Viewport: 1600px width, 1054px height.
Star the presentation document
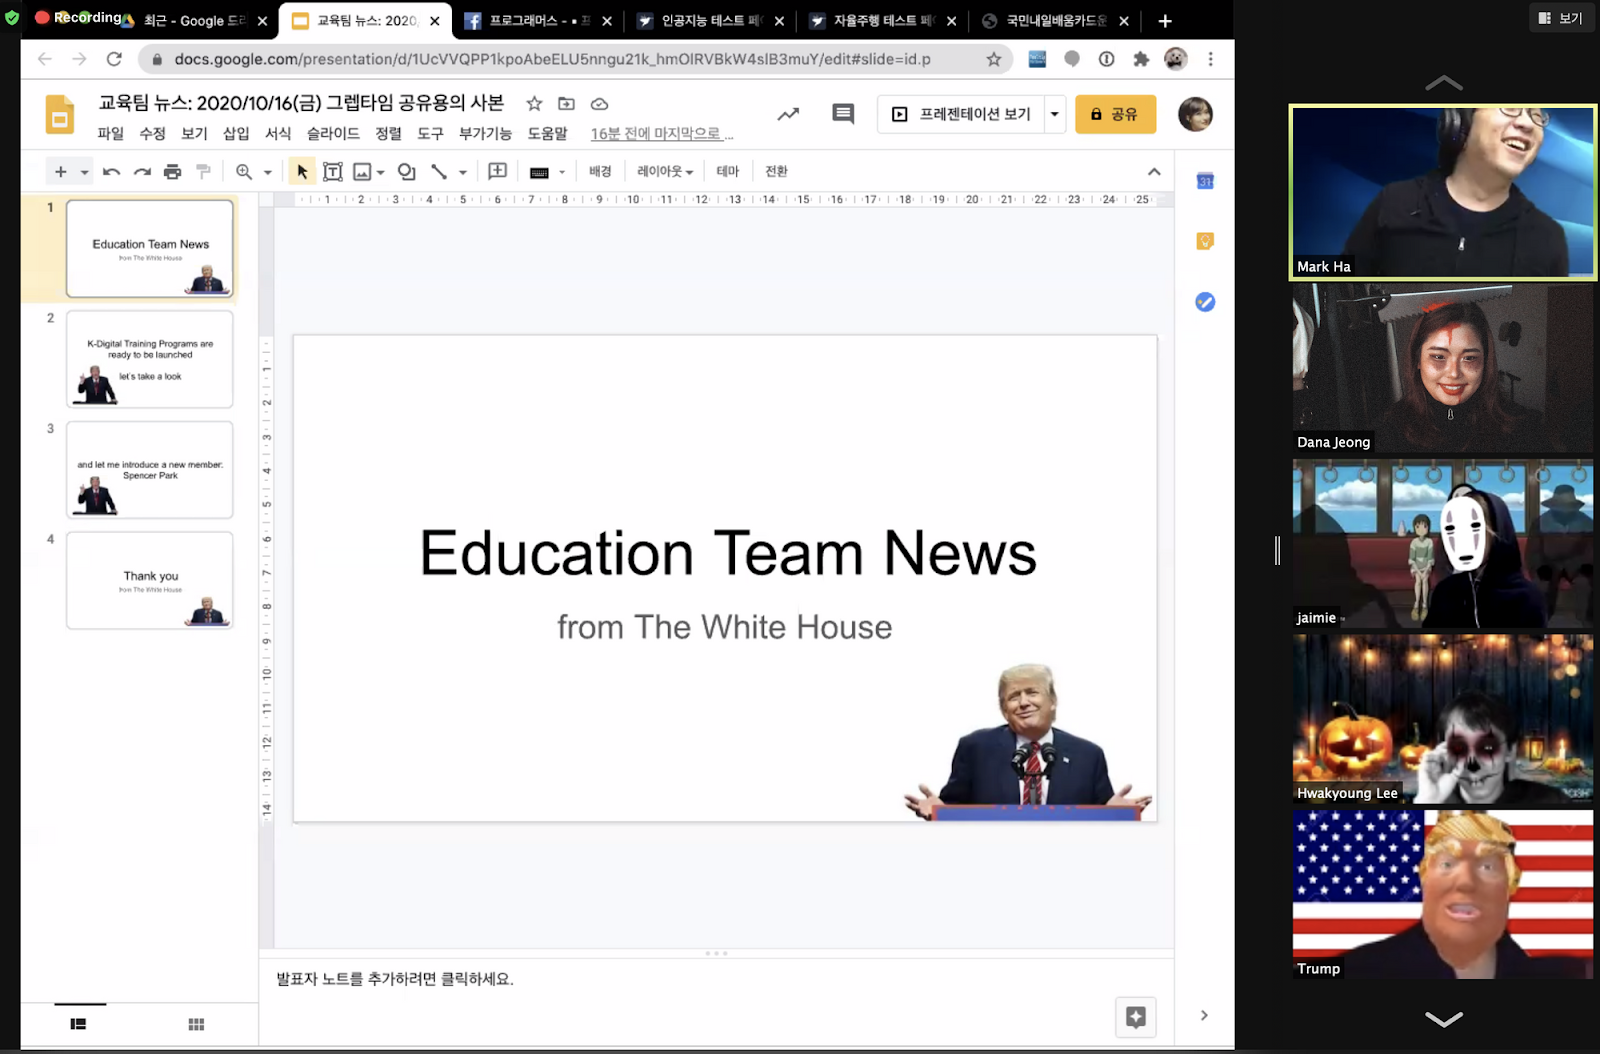tap(535, 103)
